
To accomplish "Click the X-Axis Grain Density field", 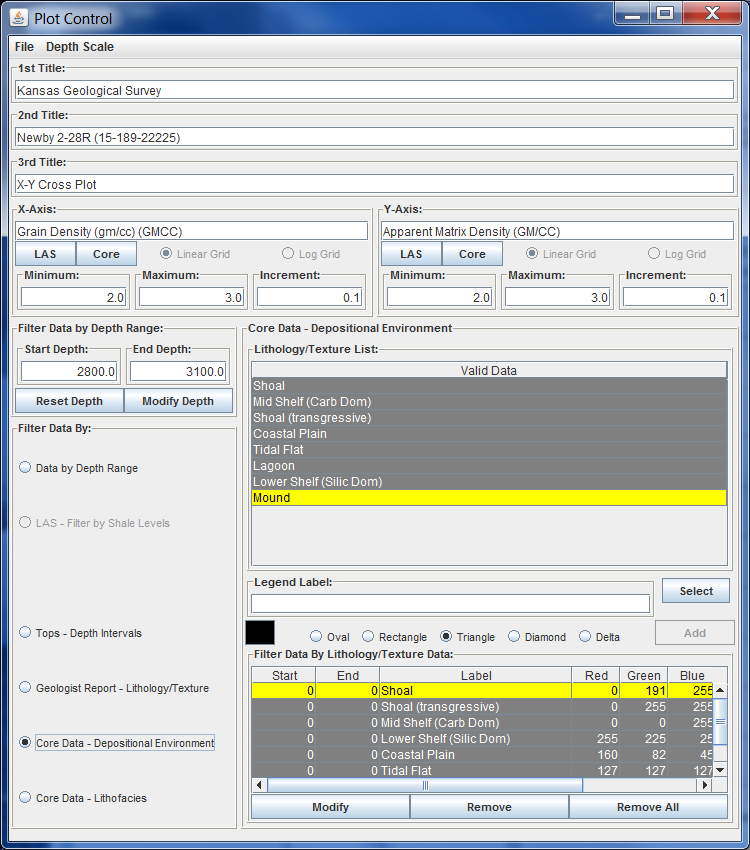I will point(191,231).
